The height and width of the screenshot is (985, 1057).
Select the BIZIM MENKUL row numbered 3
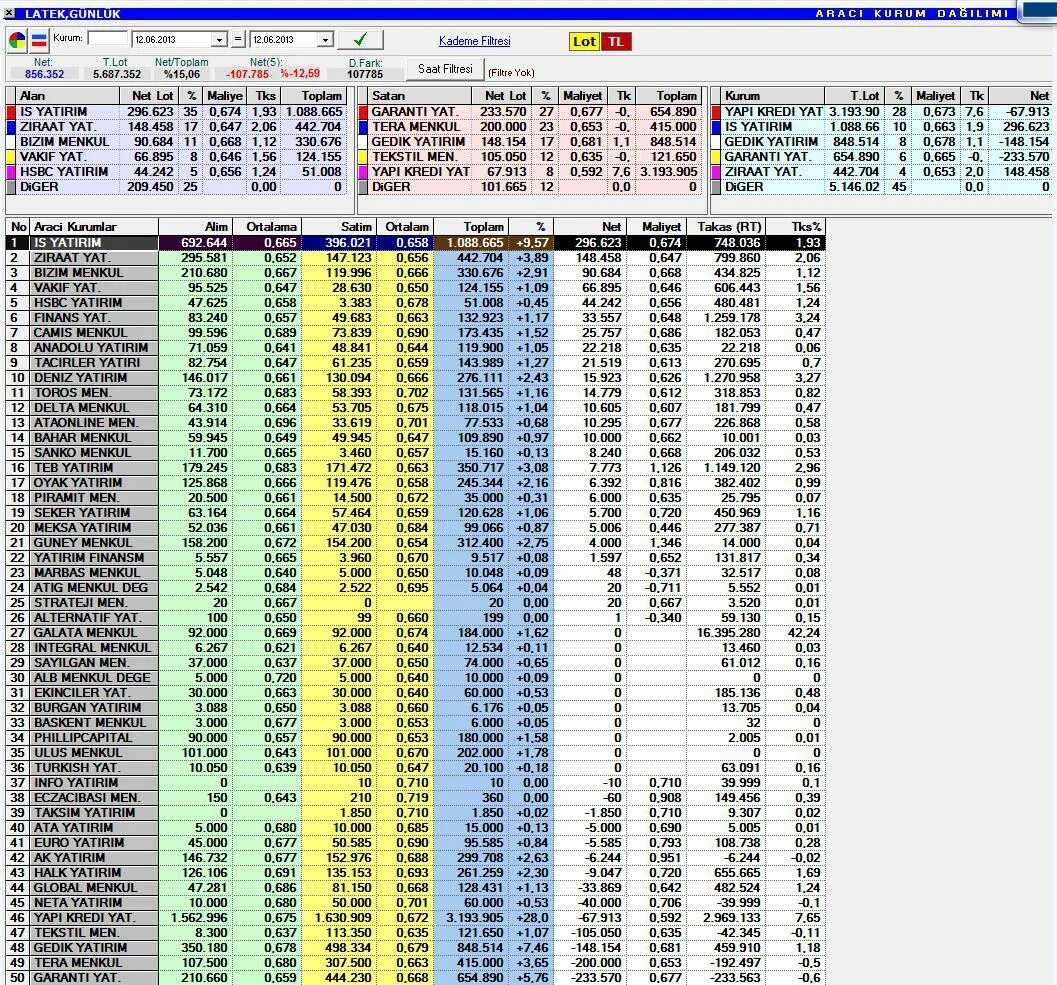(415, 272)
